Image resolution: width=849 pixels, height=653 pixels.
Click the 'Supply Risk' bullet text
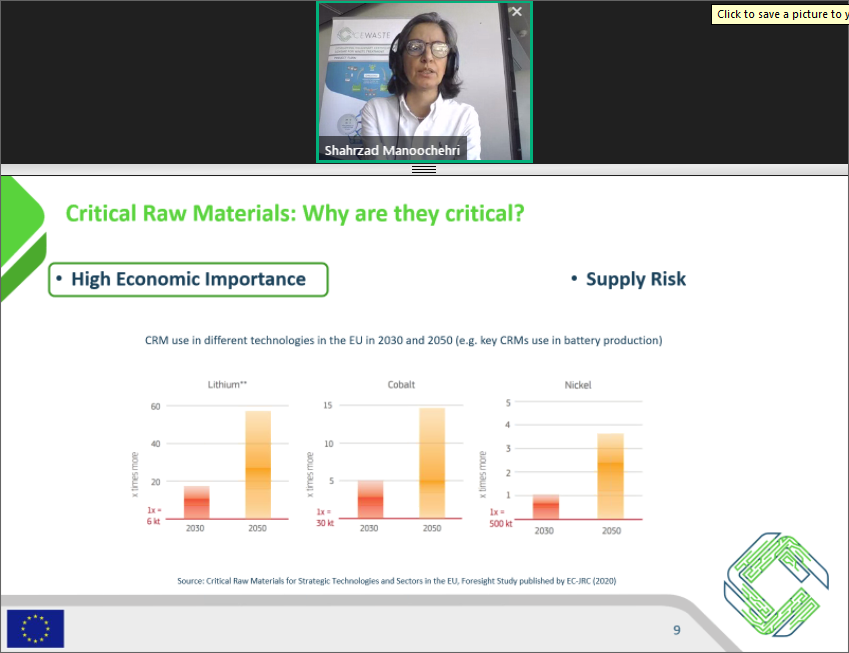click(636, 279)
